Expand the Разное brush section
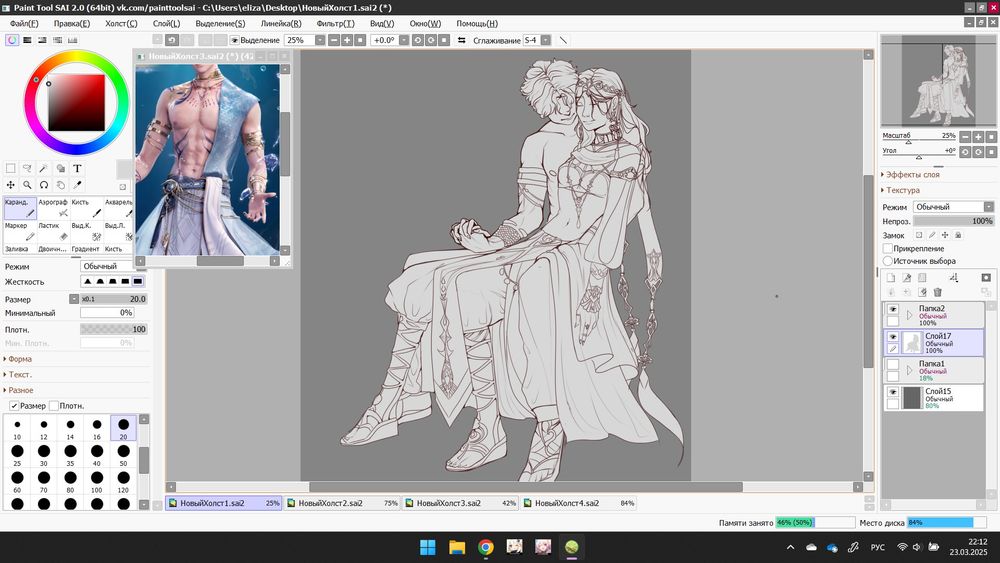Screen dimensions: 1000x563 point(18,390)
